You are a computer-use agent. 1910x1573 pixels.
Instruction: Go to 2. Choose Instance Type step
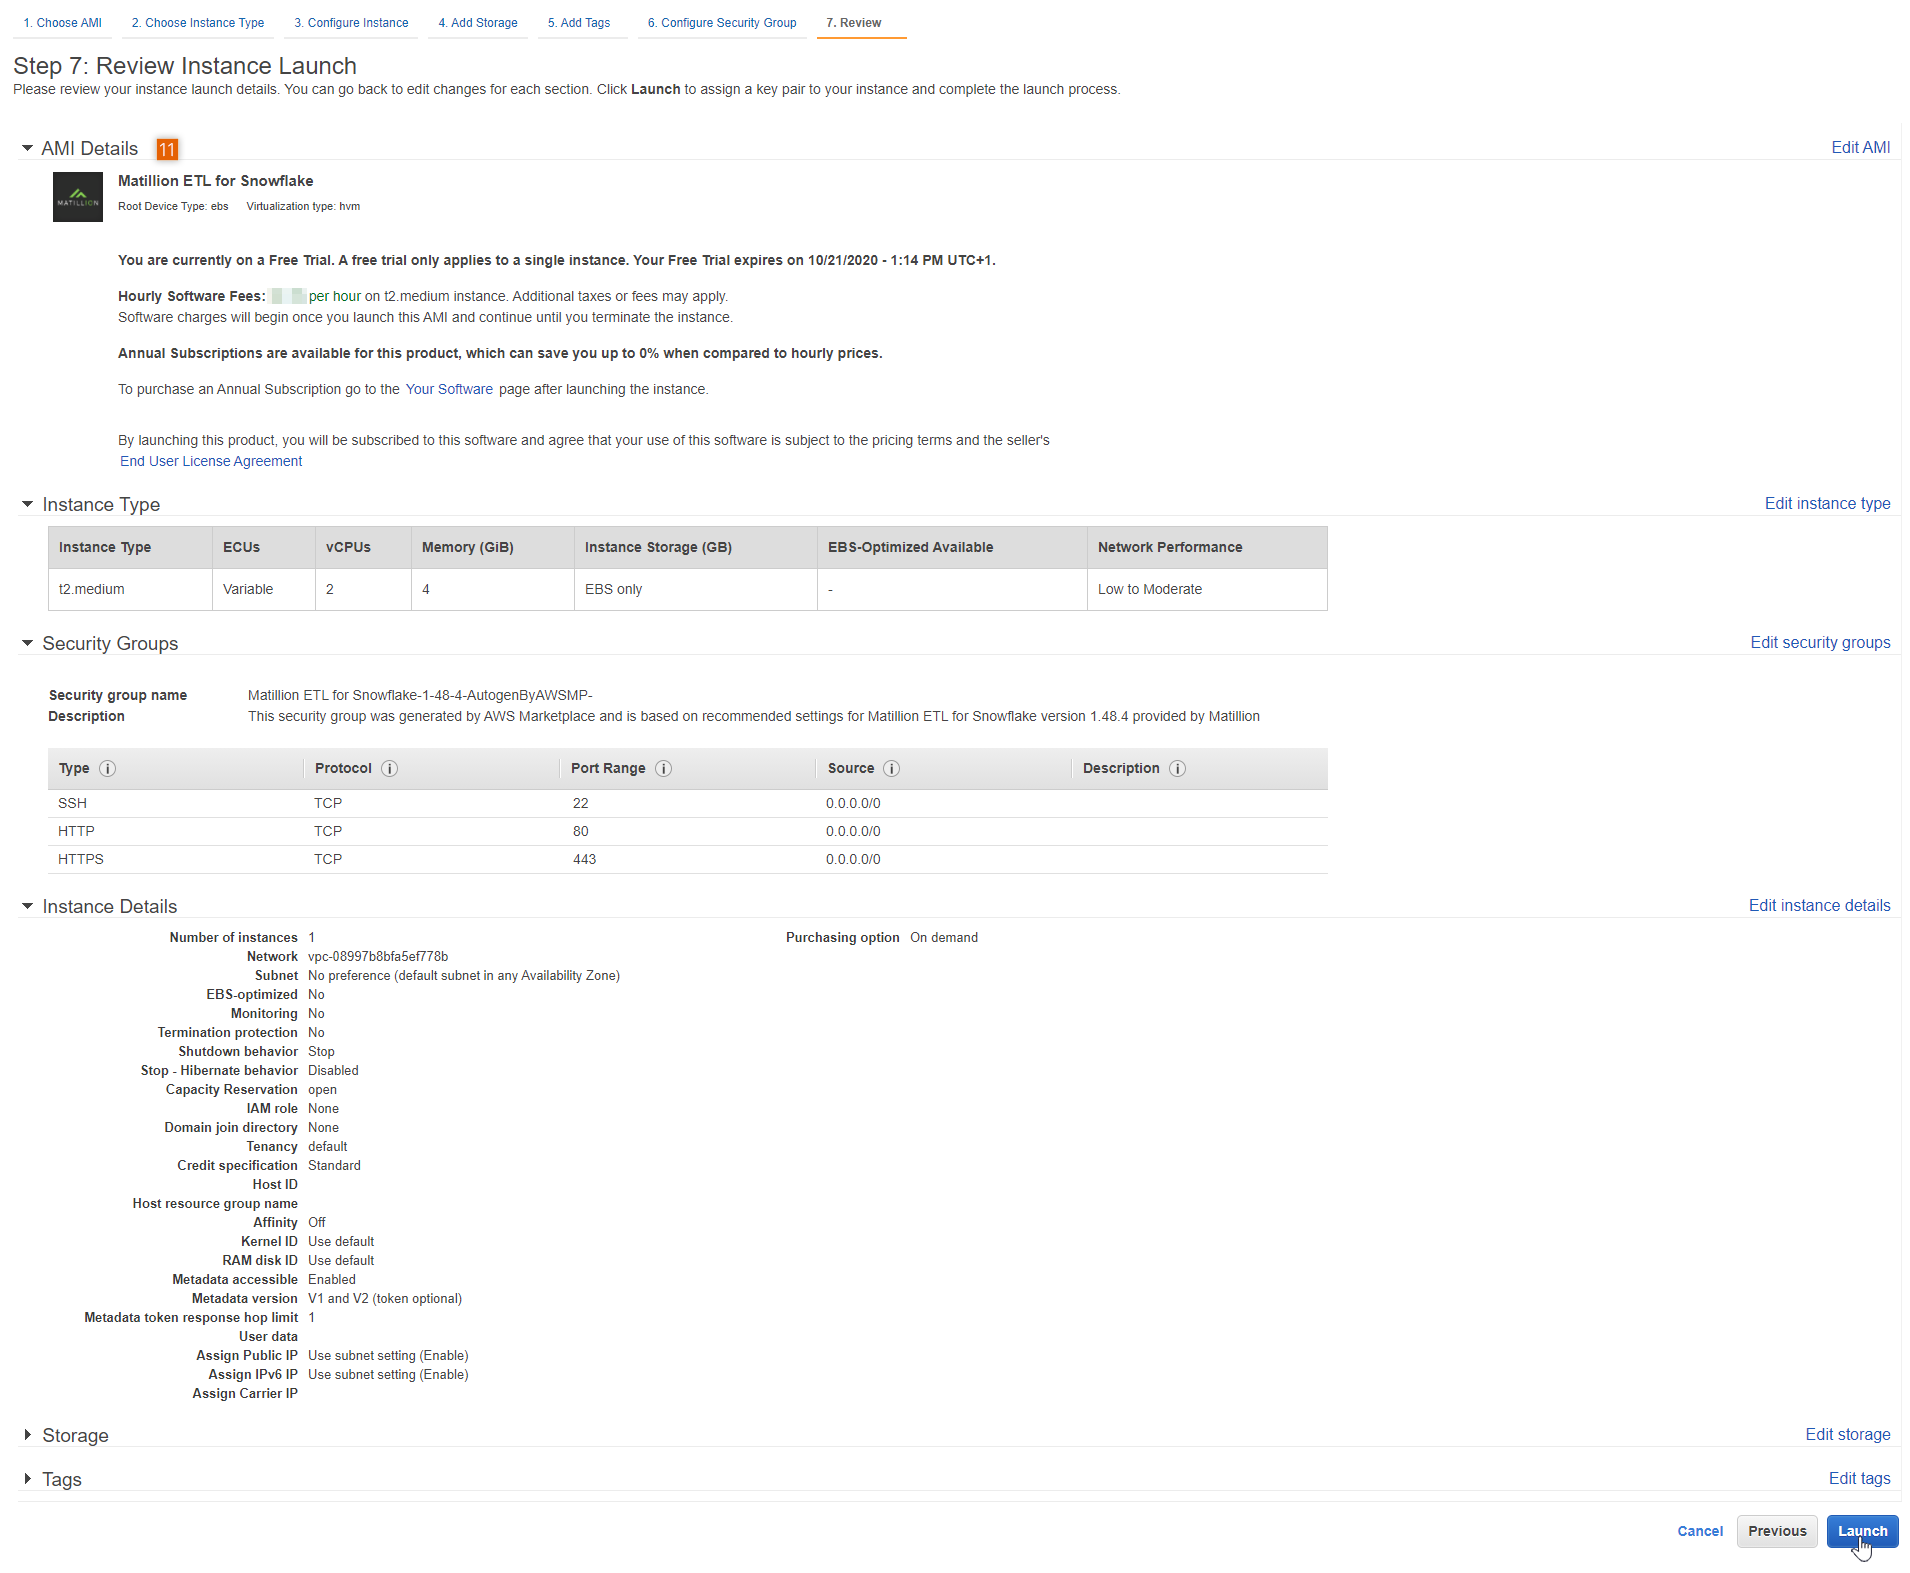coord(198,23)
